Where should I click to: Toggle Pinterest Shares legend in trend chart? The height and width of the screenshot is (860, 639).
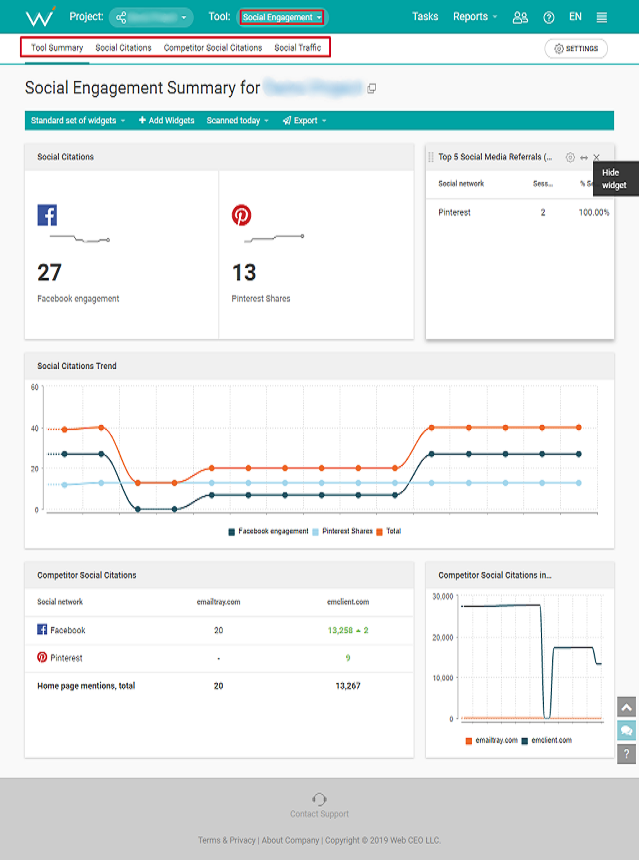point(342,531)
